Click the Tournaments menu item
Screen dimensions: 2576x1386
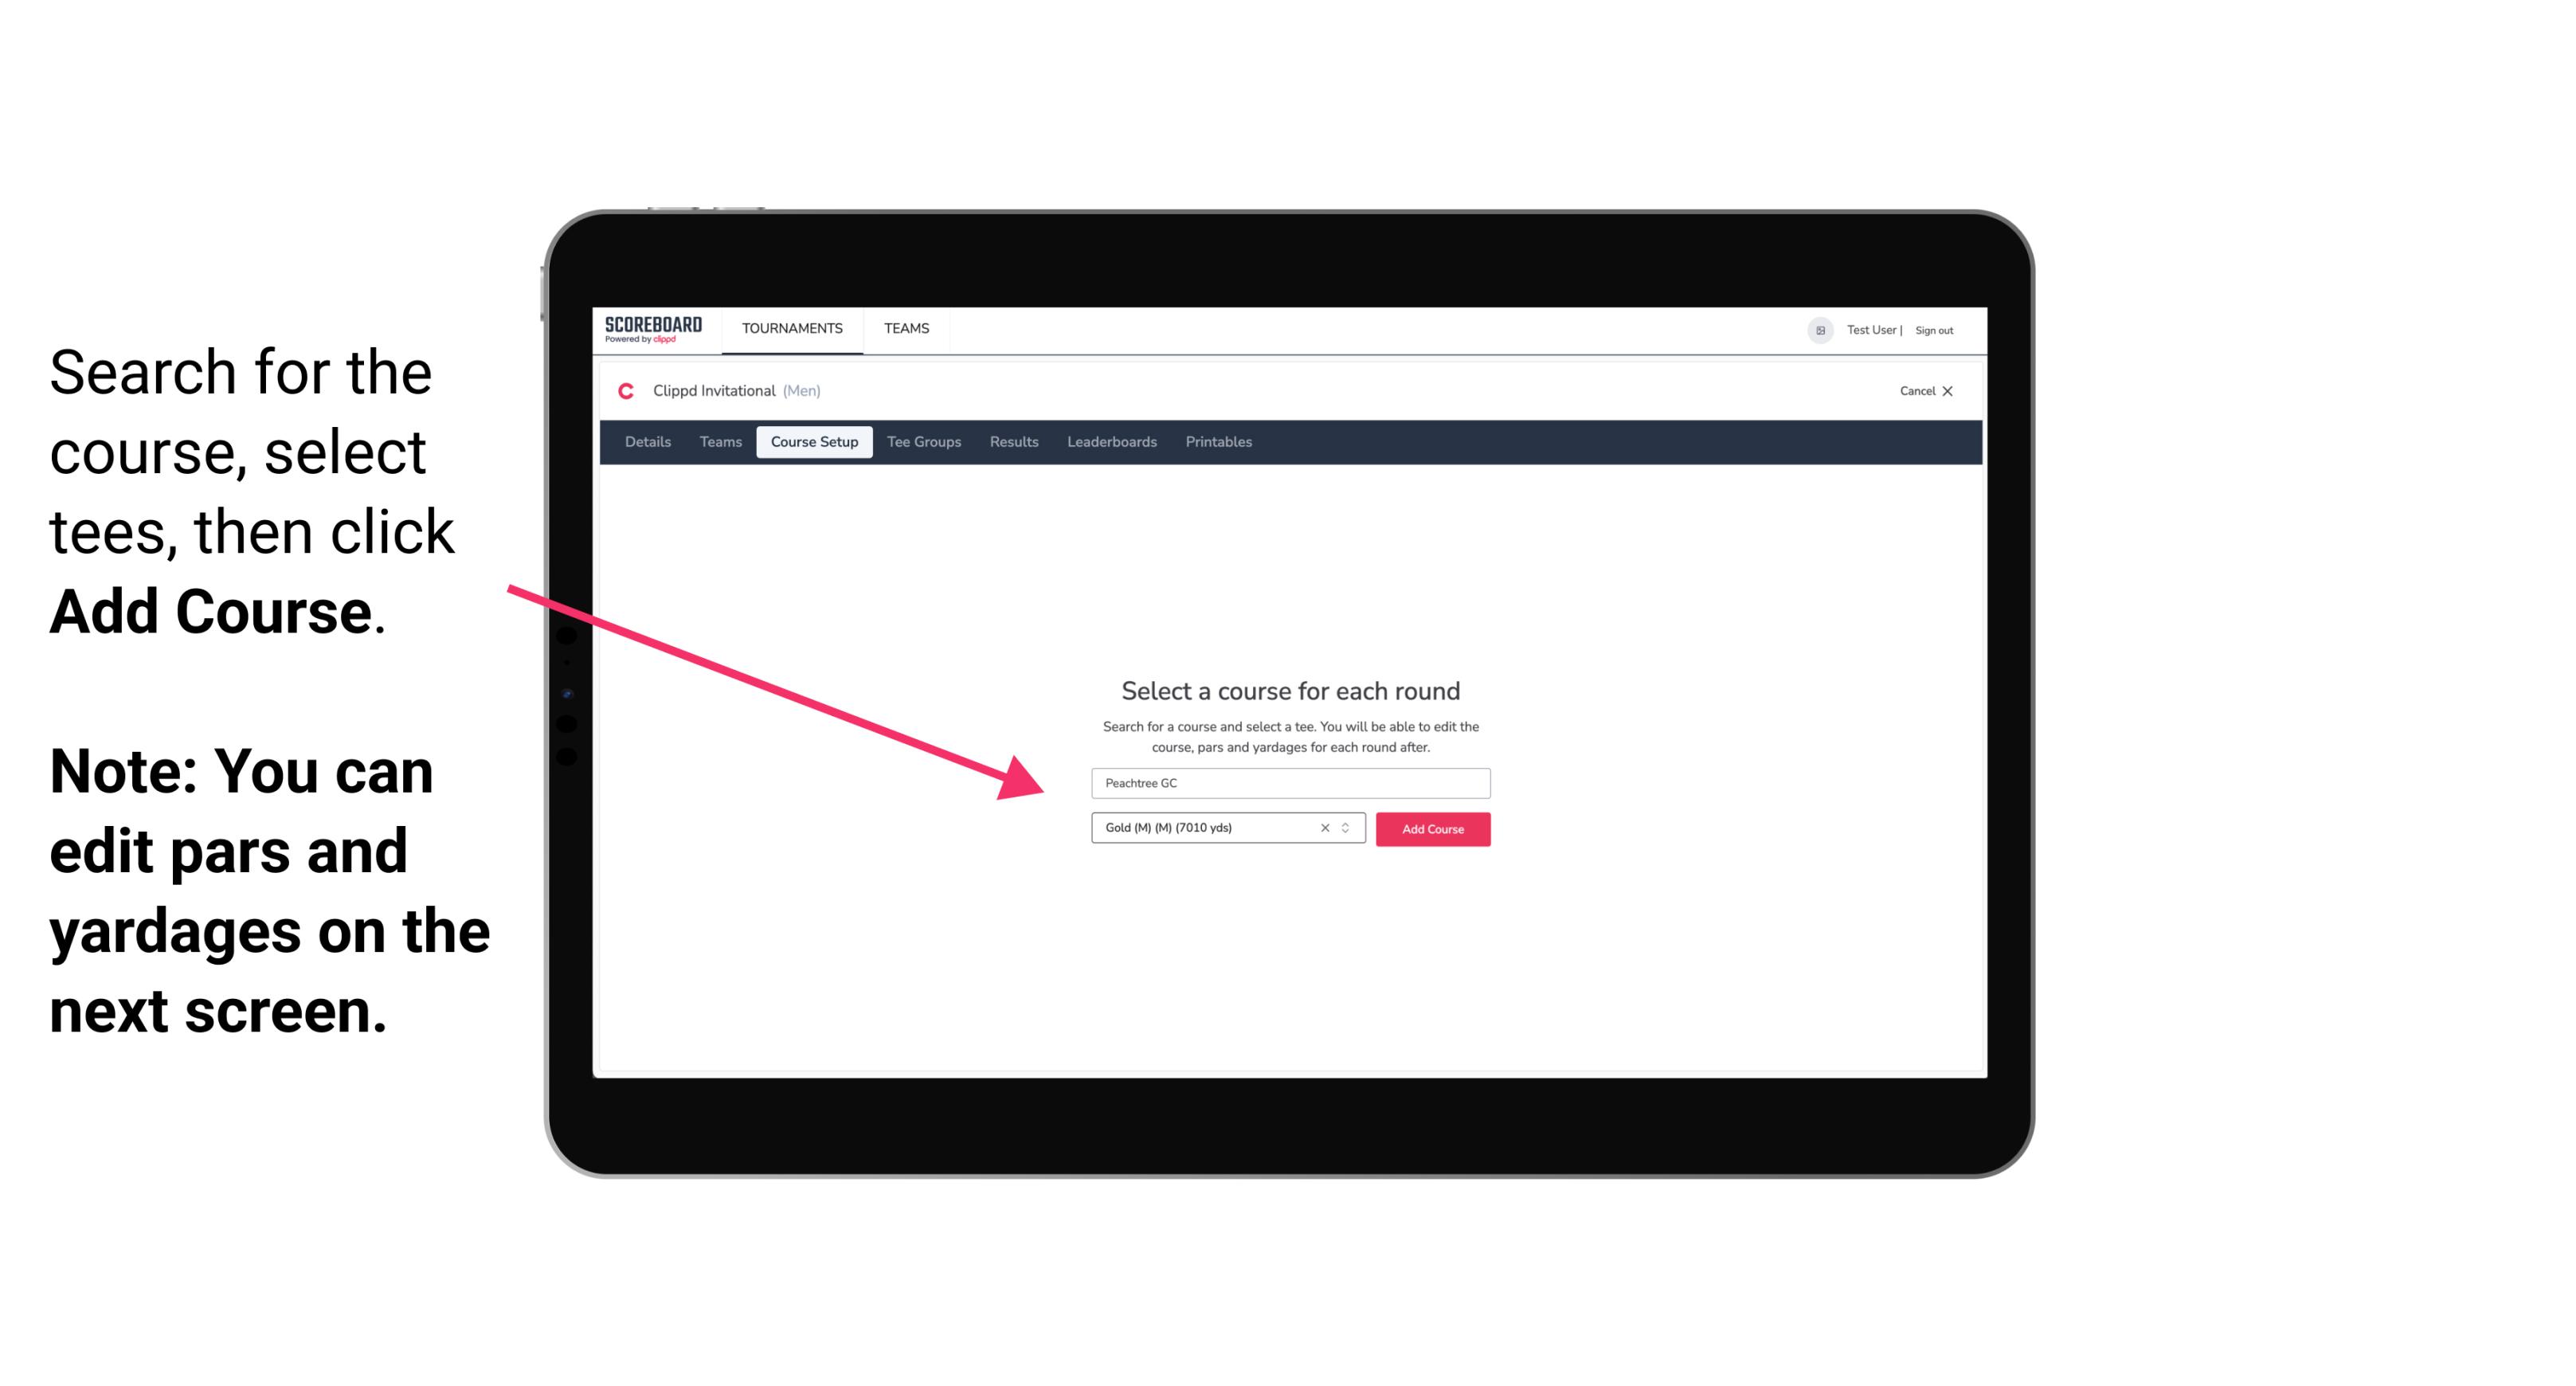792,327
